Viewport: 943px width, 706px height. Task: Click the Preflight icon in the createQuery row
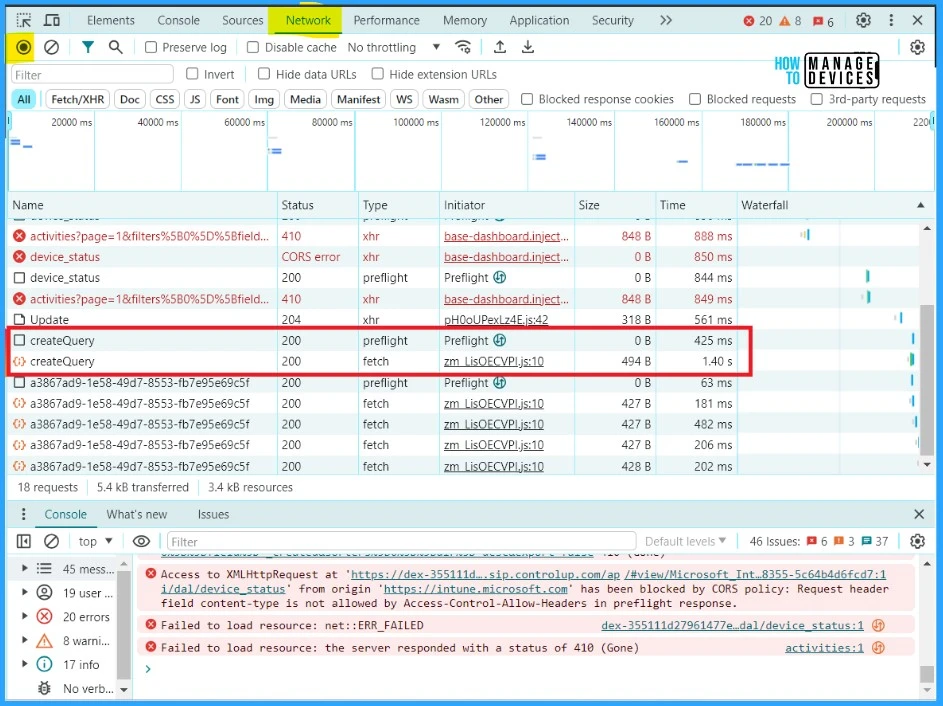(x=500, y=340)
